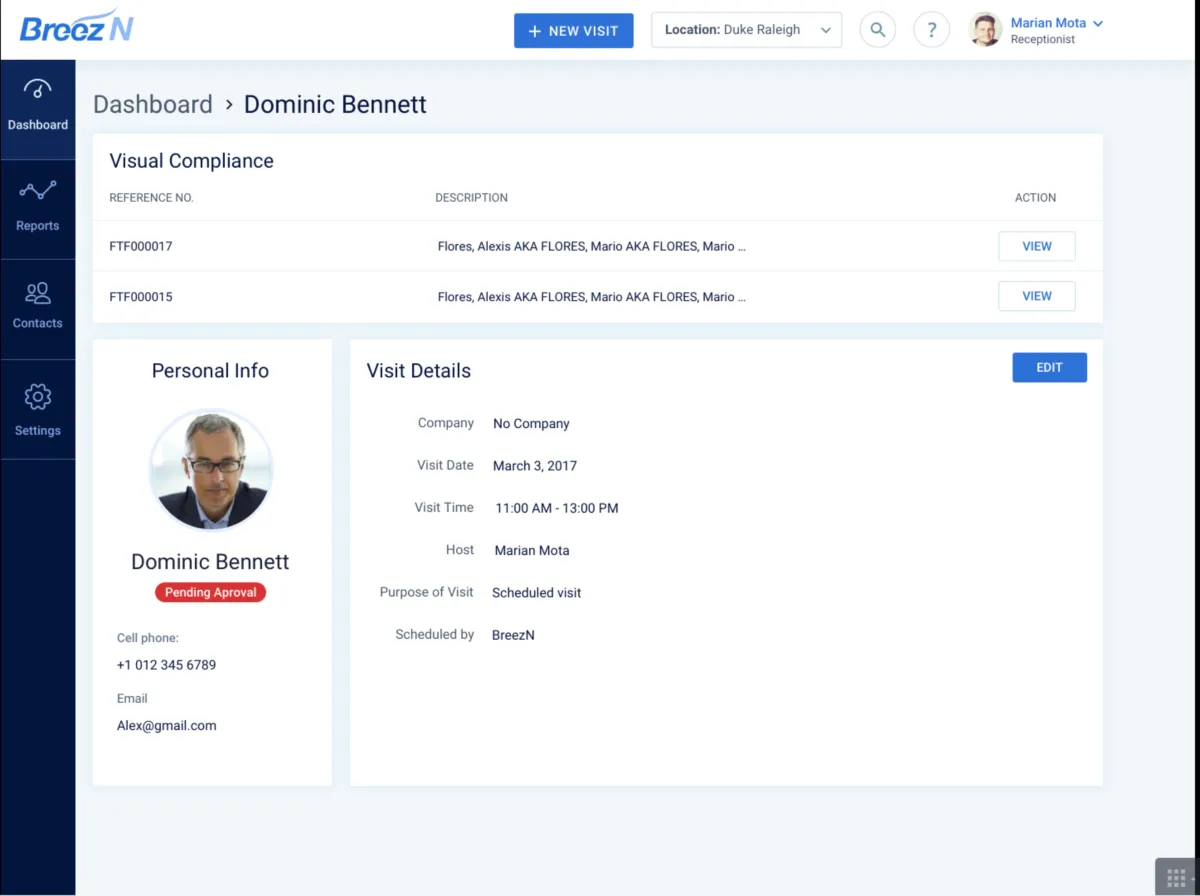The height and width of the screenshot is (896, 1200).
Task: Open the search magnifier icon
Action: coord(878,30)
